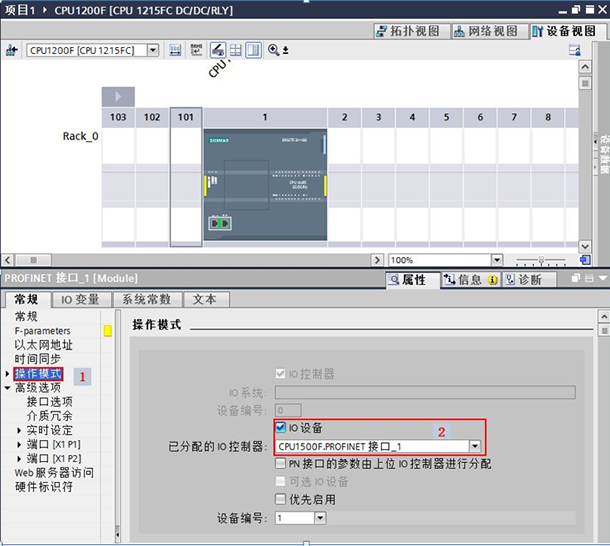Screen dimensions: 610x546
Task: Click the yellow F-parameters marker
Action: (108, 331)
